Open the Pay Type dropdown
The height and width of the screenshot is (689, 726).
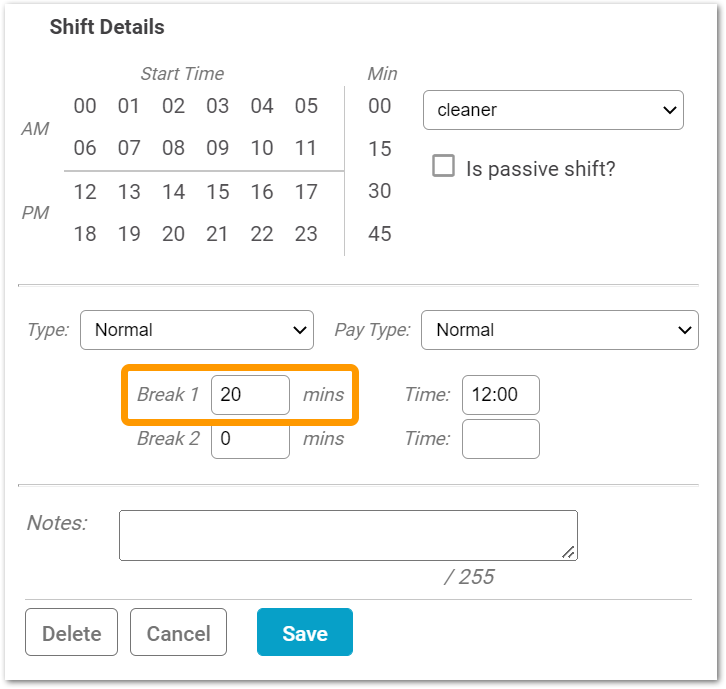(x=559, y=330)
